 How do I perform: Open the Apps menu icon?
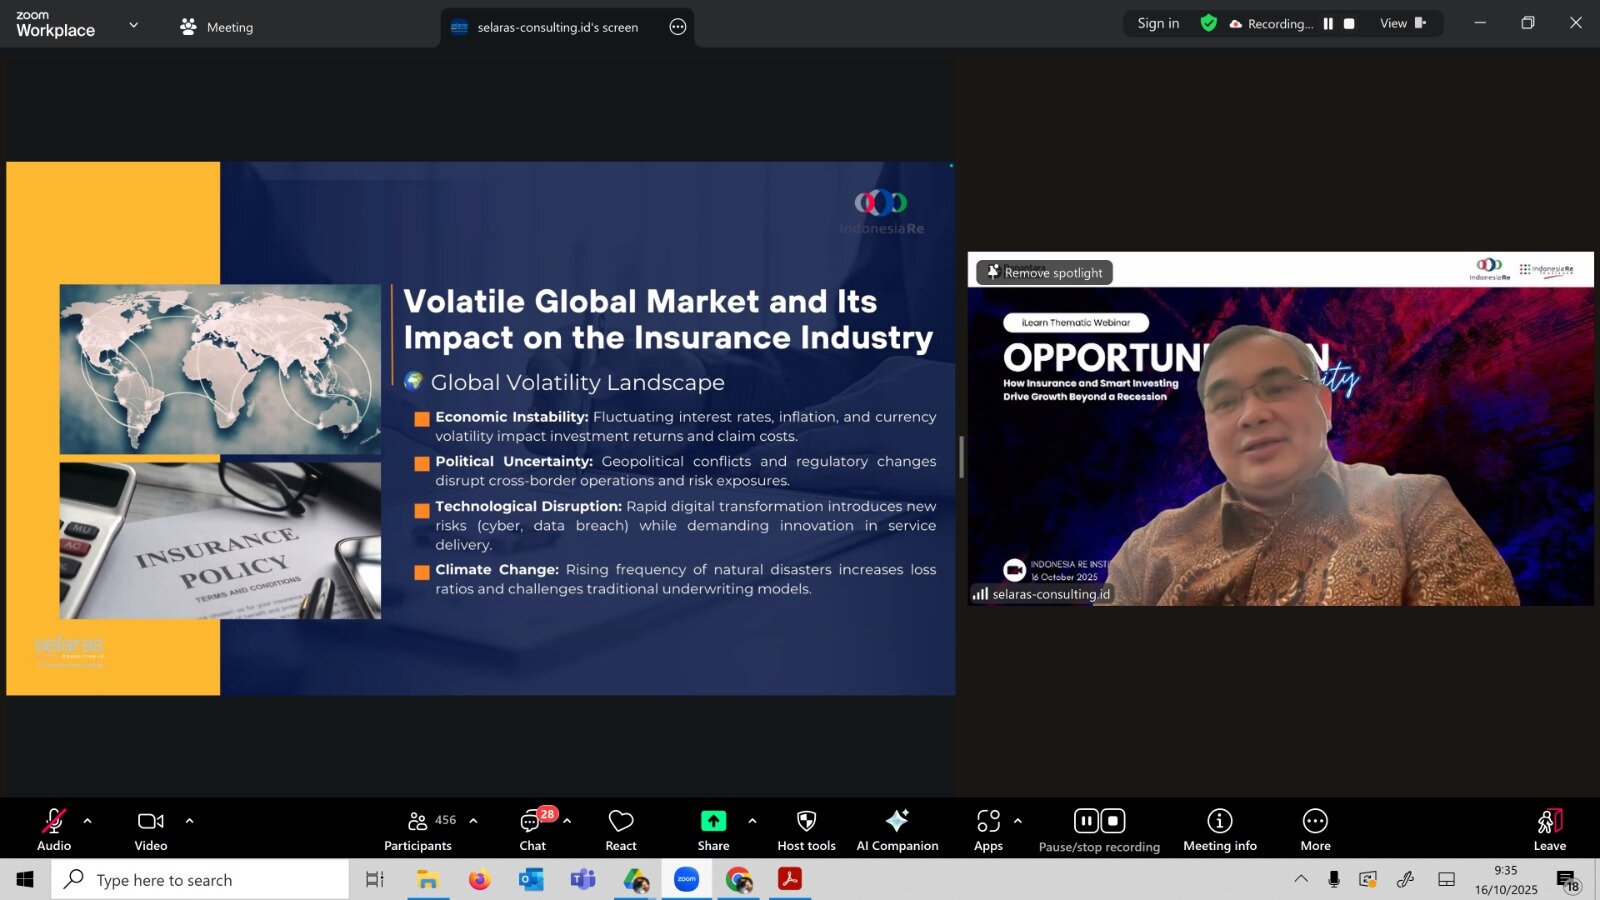[988, 830]
